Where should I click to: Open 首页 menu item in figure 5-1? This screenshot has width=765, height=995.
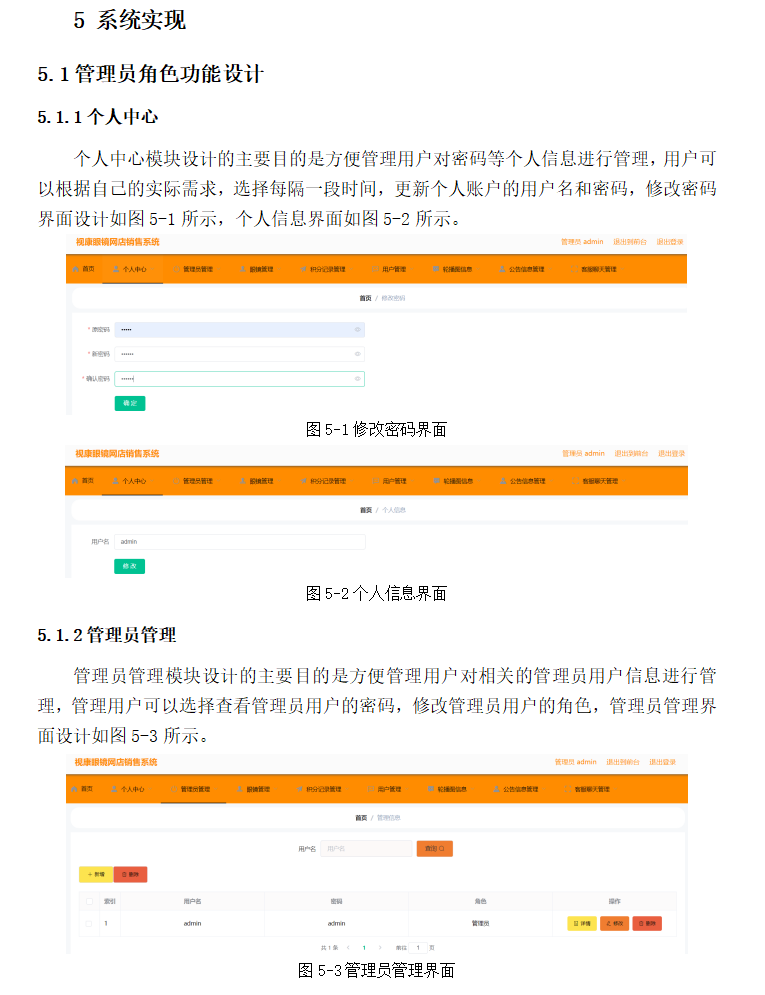(x=84, y=269)
